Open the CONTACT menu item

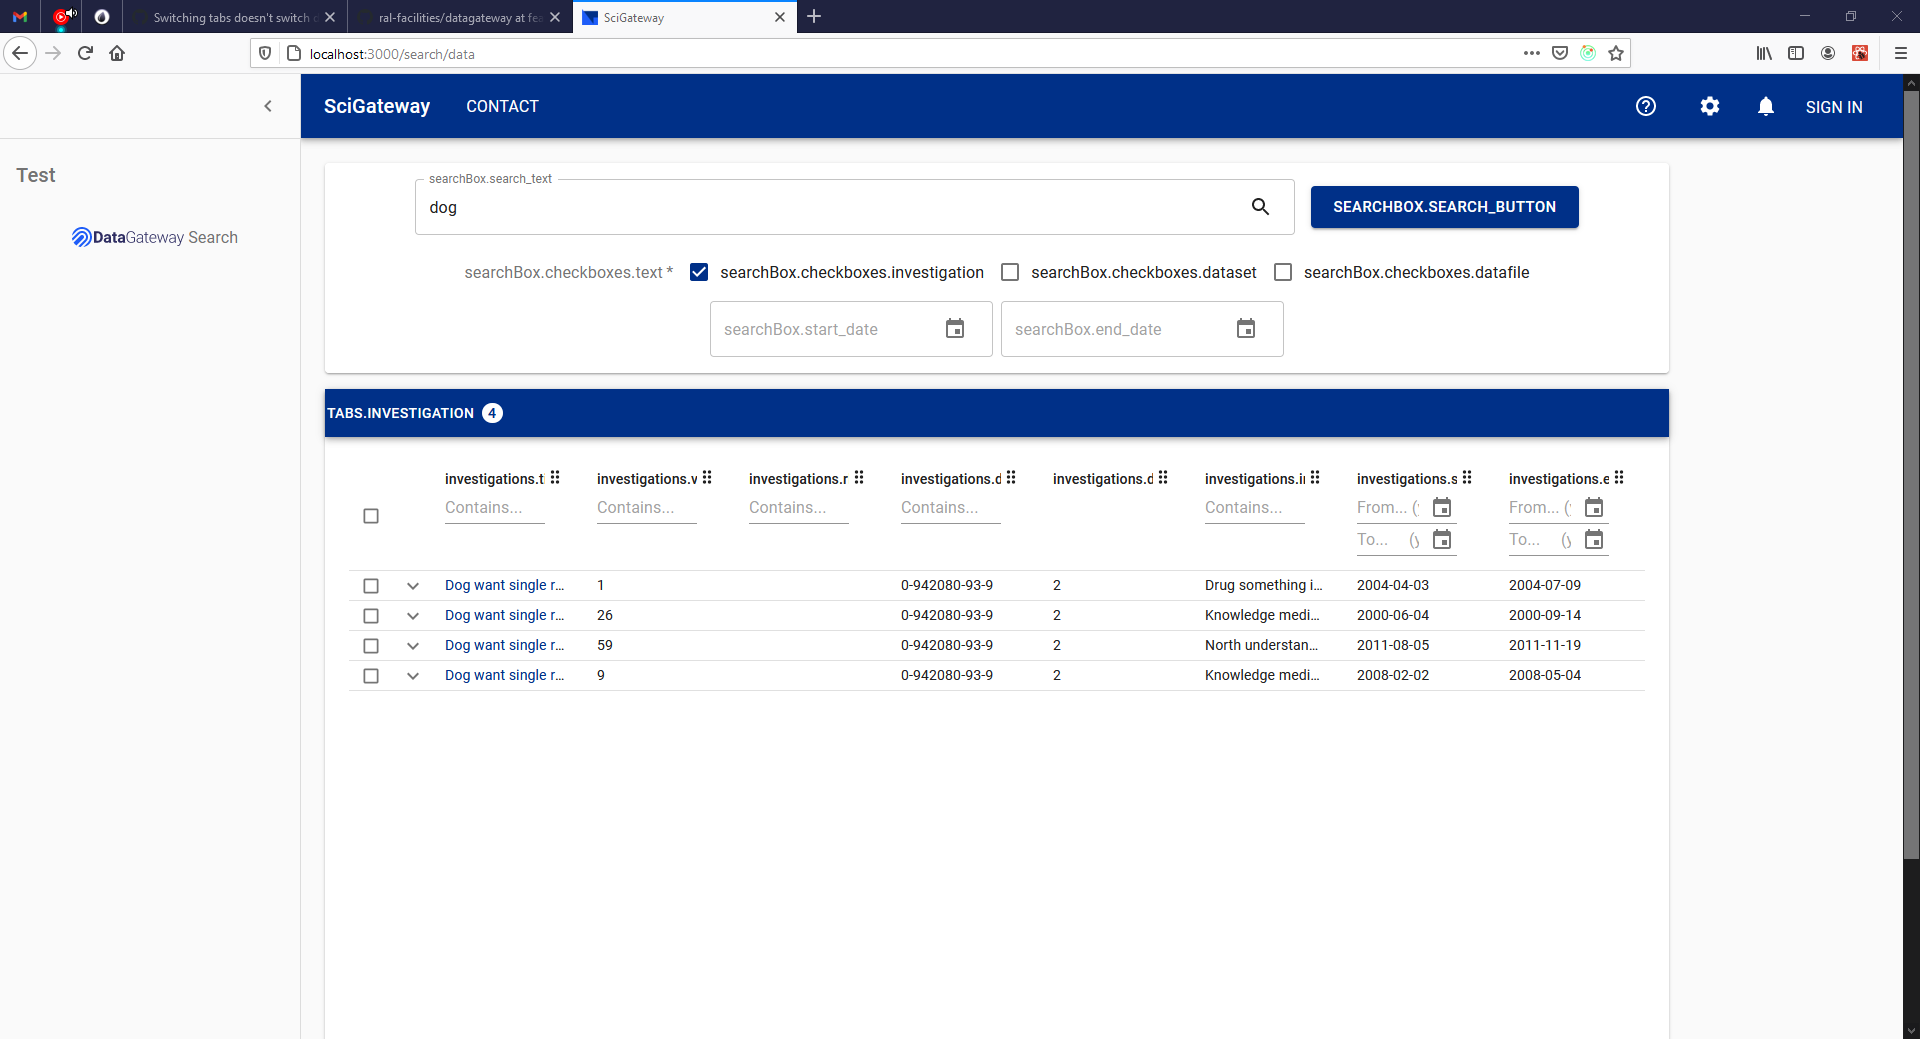tap(502, 106)
